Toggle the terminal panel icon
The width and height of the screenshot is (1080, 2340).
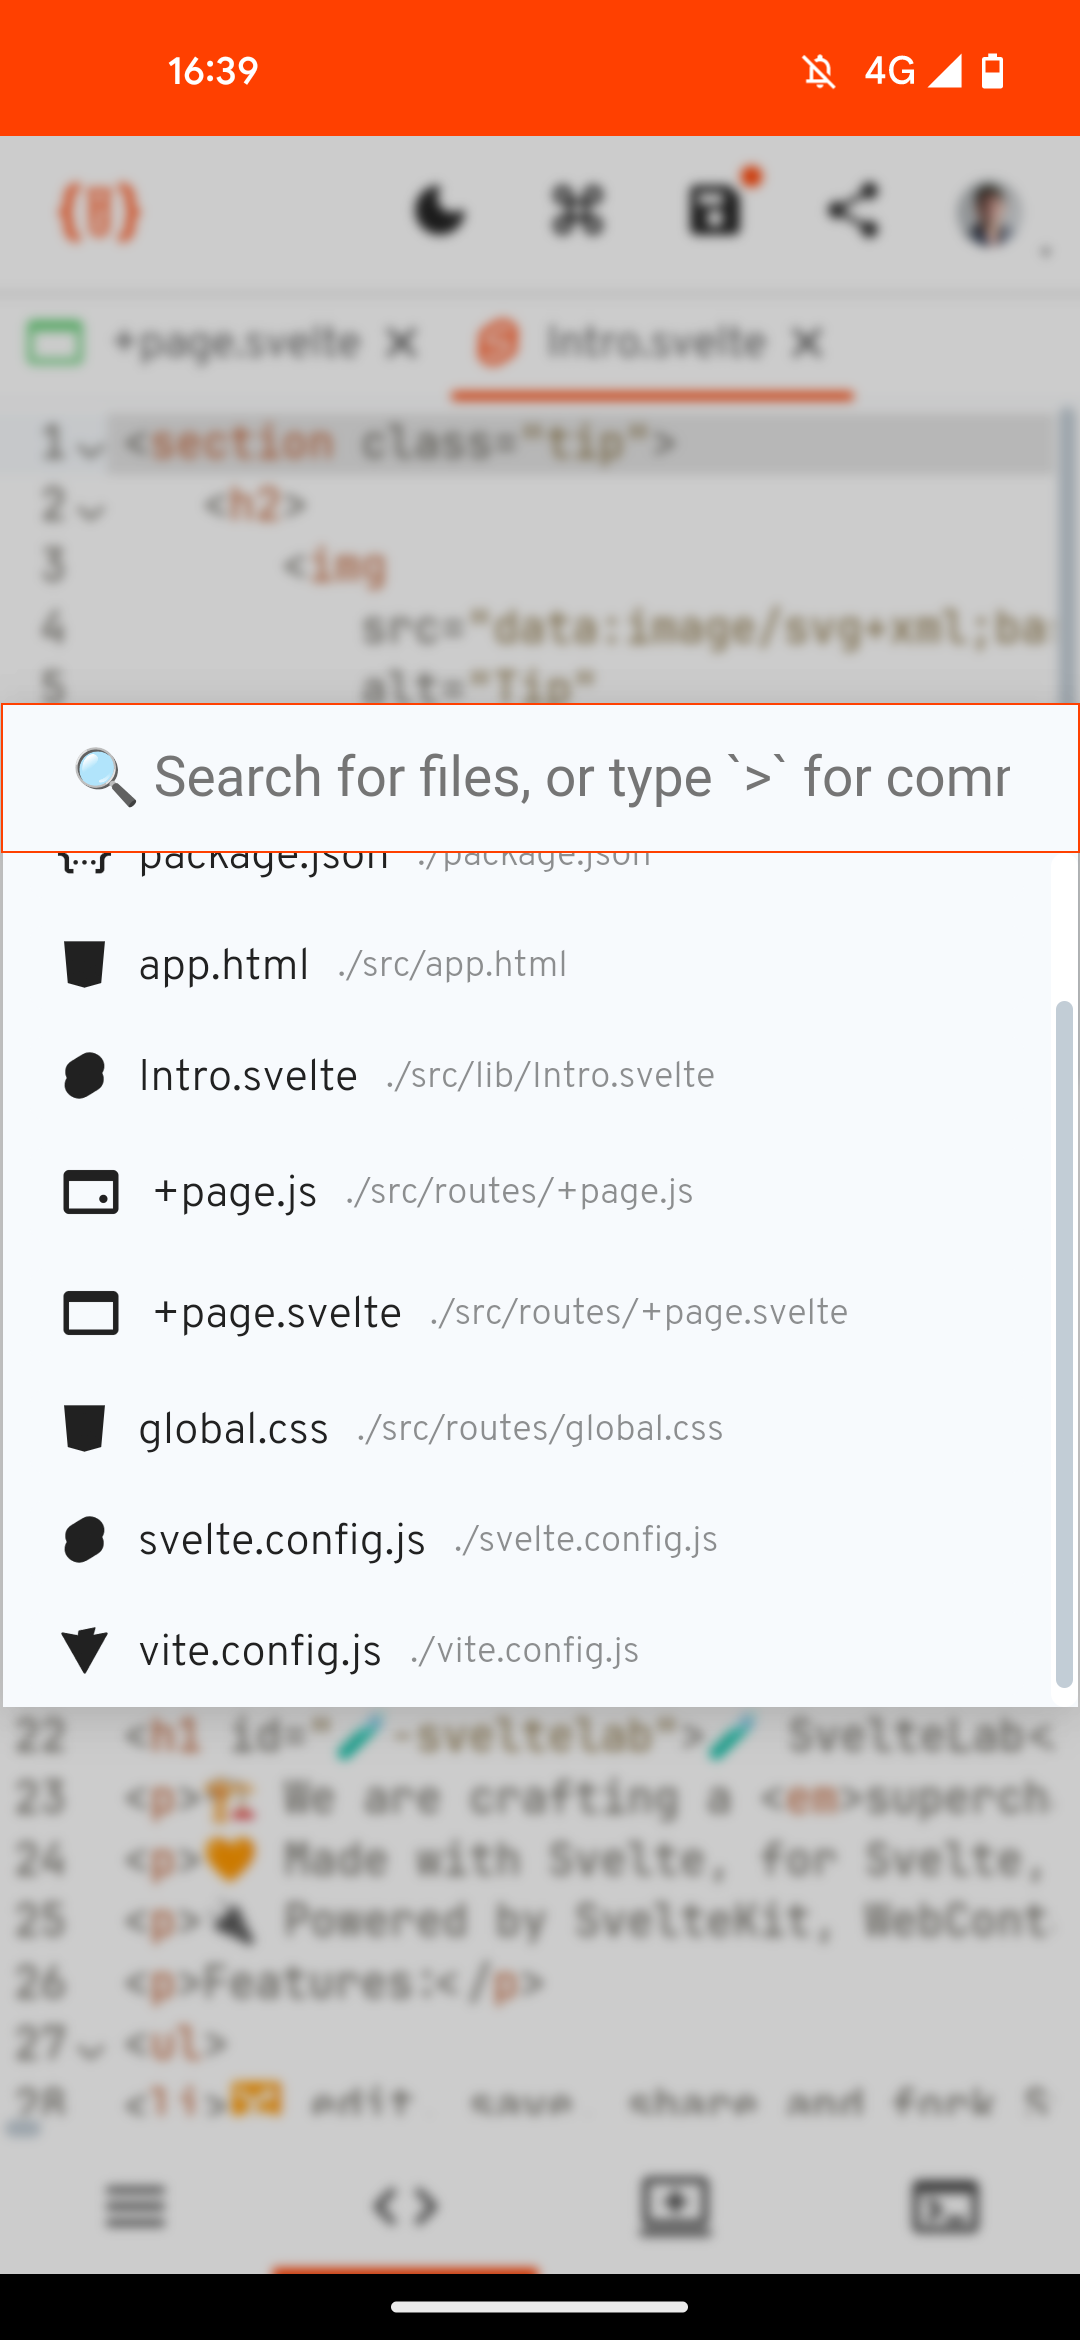coord(944,2207)
